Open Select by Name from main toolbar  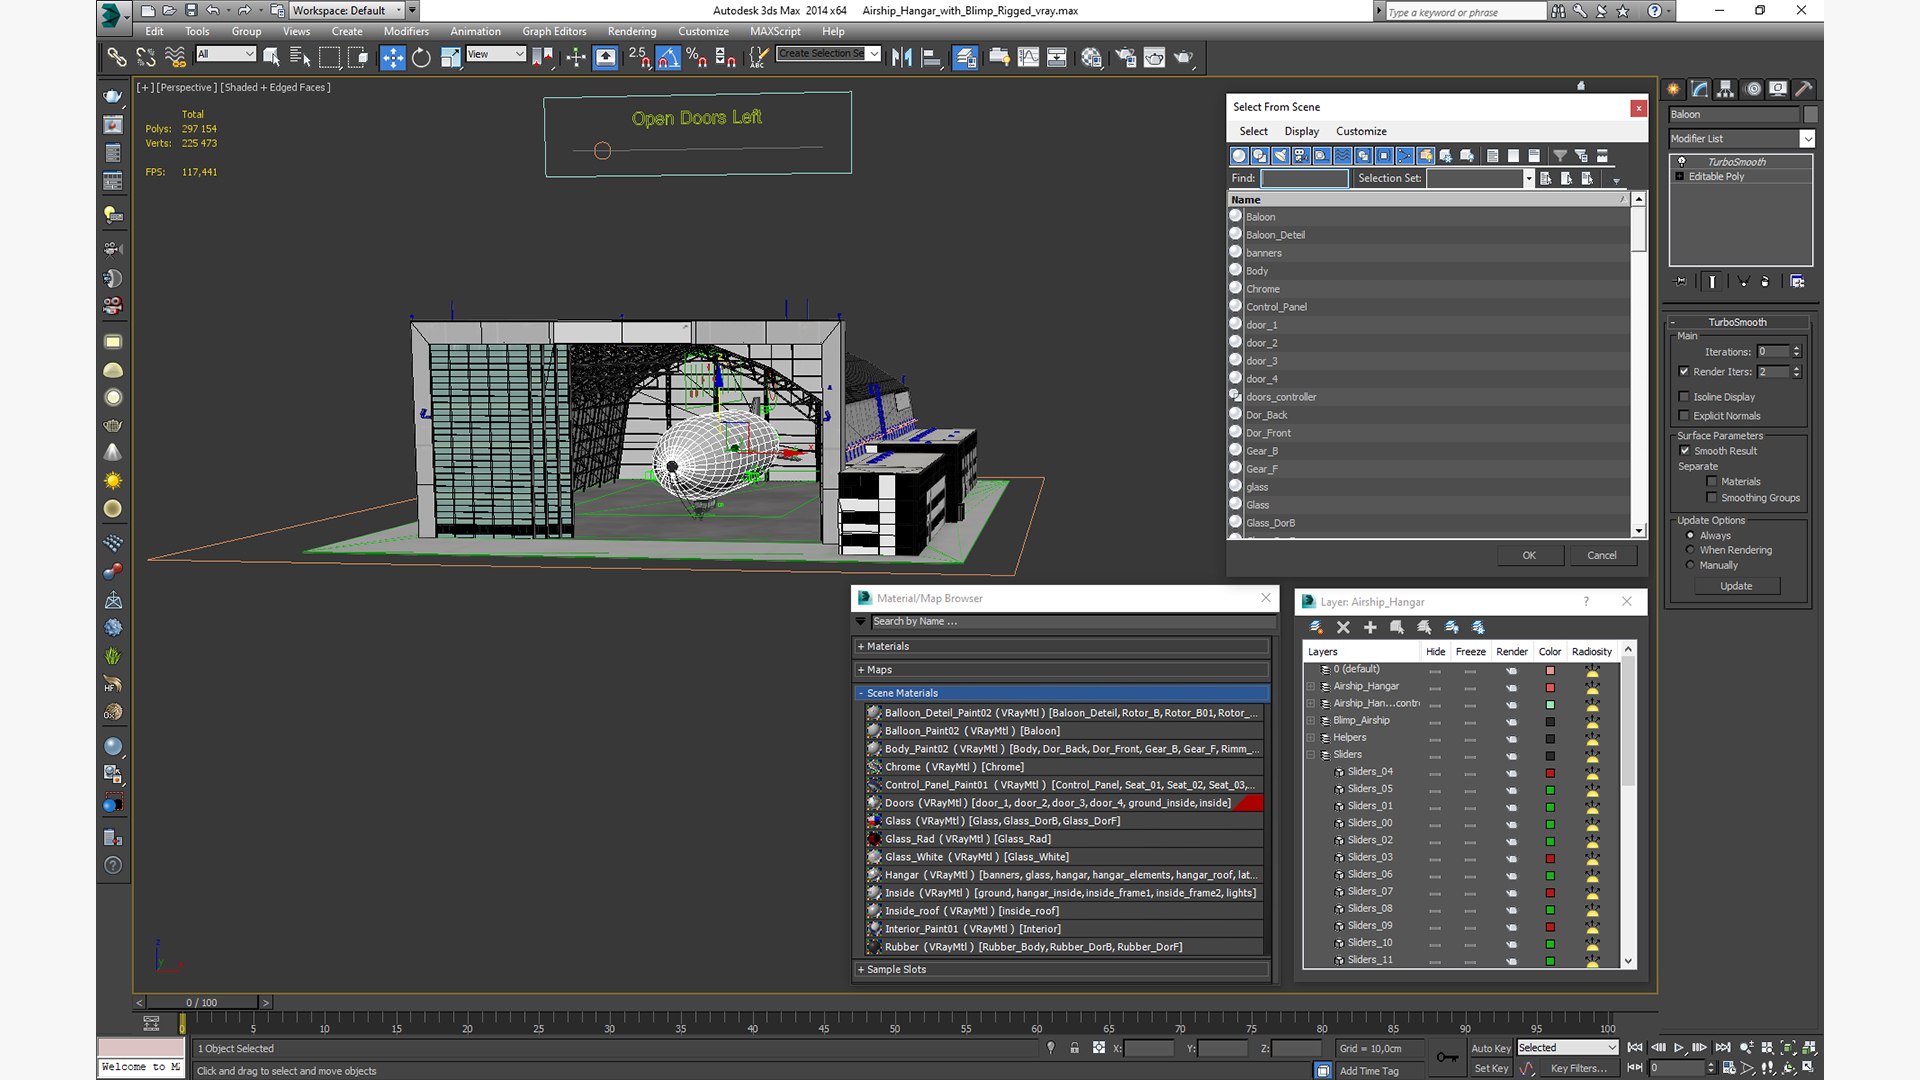coord(300,57)
